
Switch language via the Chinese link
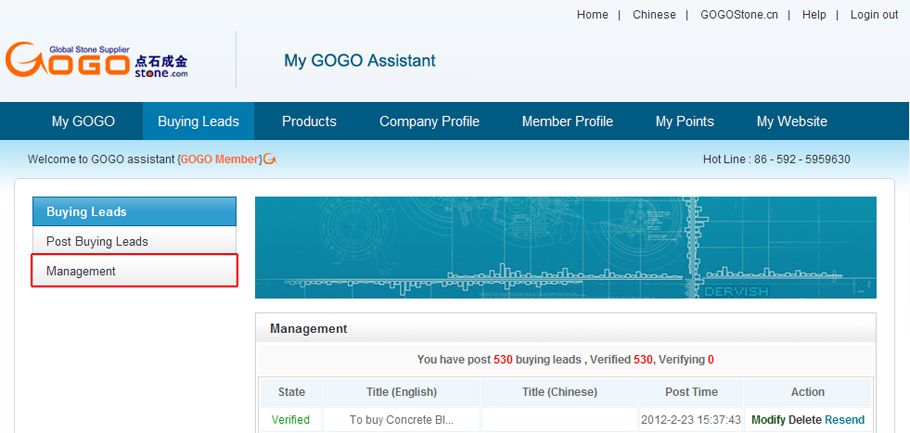tap(654, 15)
